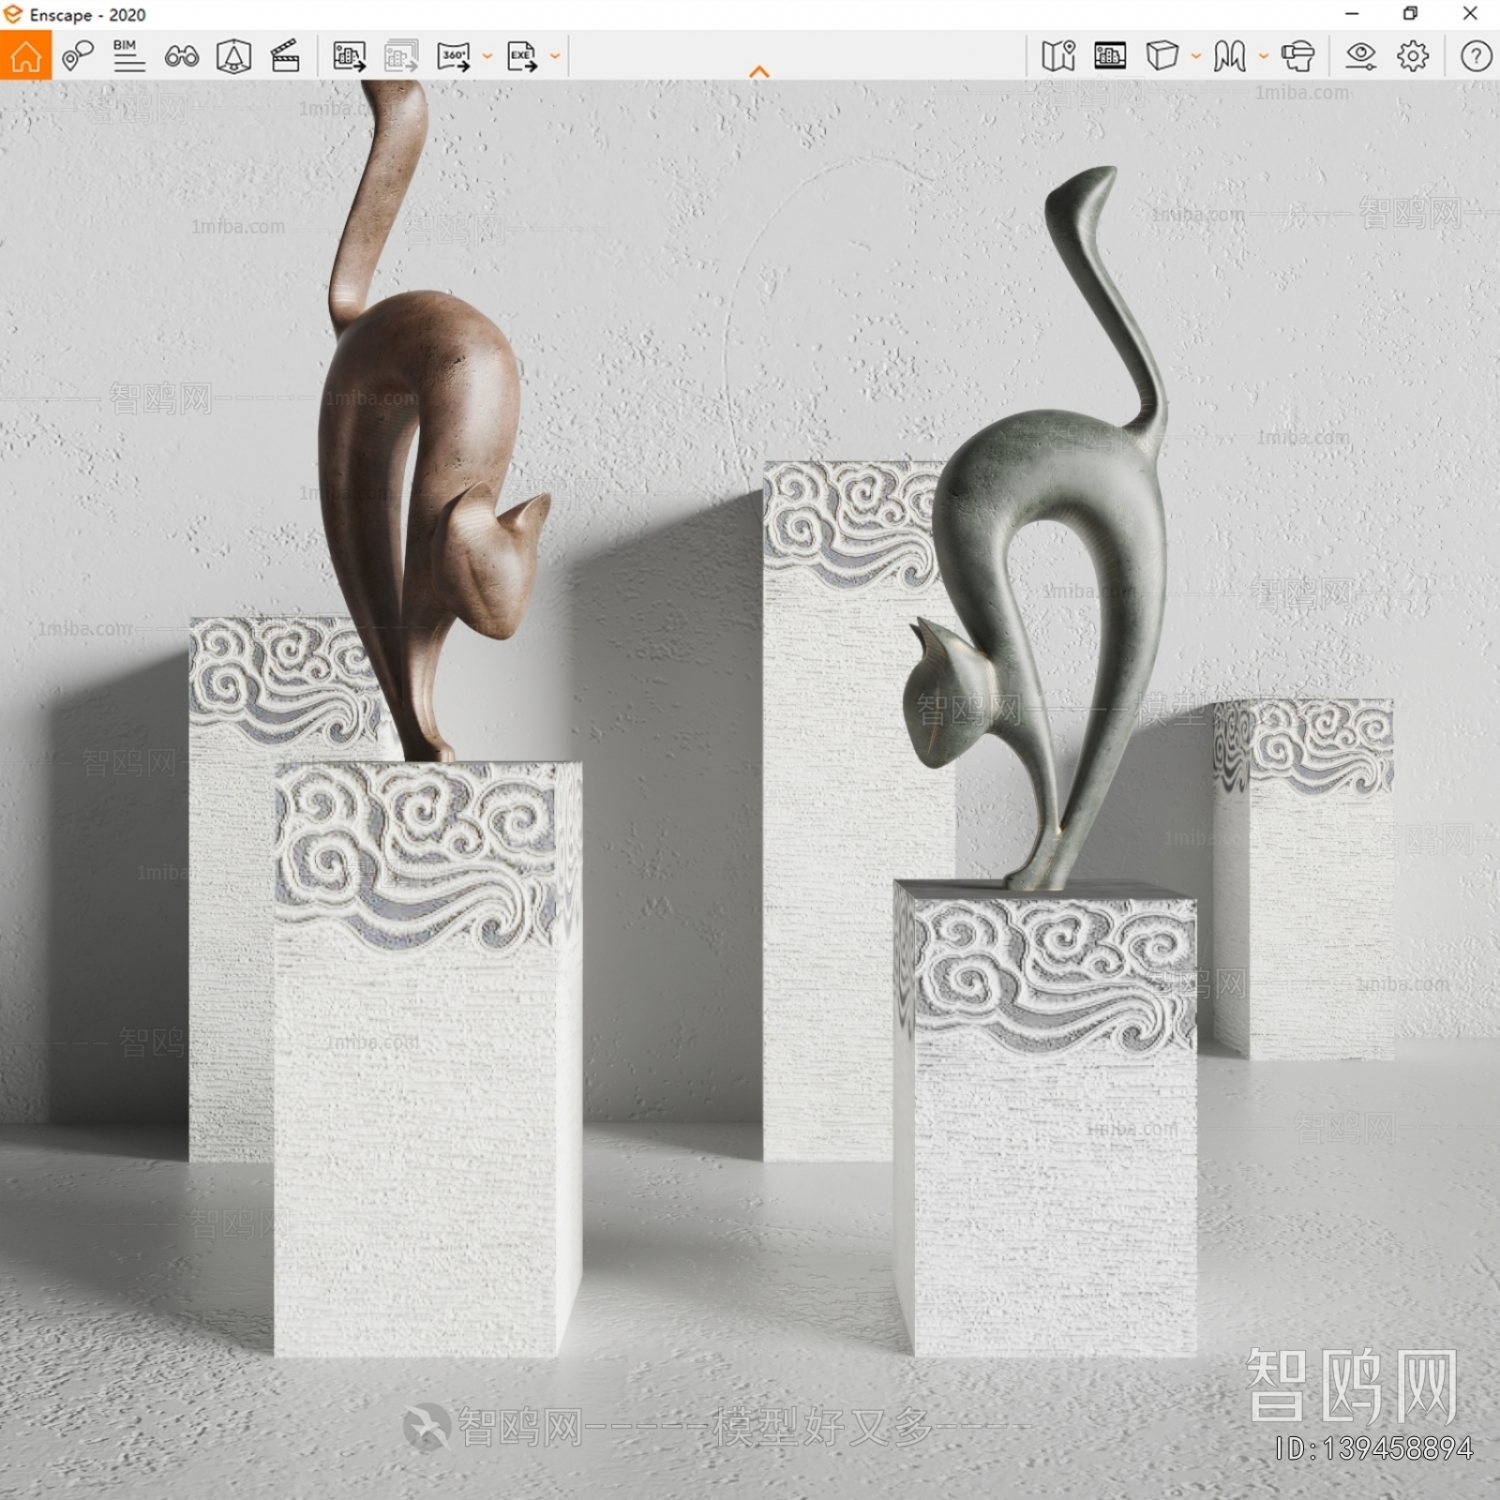Open the Collaborative Annotations pin icon
Viewport: 1500px width, 1500px height.
[77, 55]
